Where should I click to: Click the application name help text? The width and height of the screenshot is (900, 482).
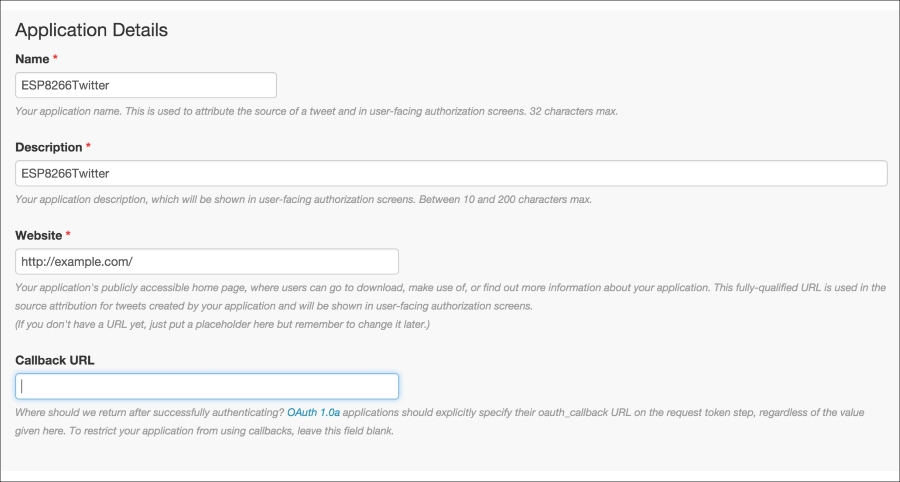coord(316,111)
